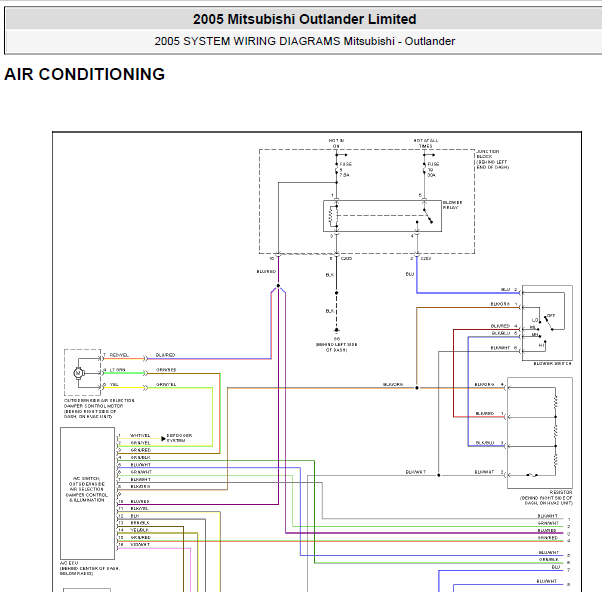
Task: Click the 'VIO/WHT' label at ECU pin 16
Action: coord(140,545)
